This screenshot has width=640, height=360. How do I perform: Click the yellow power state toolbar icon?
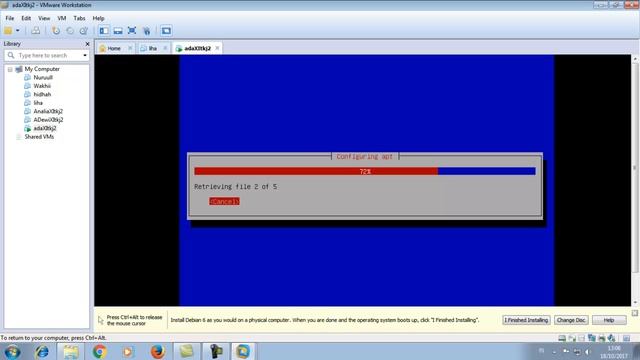coord(8,31)
